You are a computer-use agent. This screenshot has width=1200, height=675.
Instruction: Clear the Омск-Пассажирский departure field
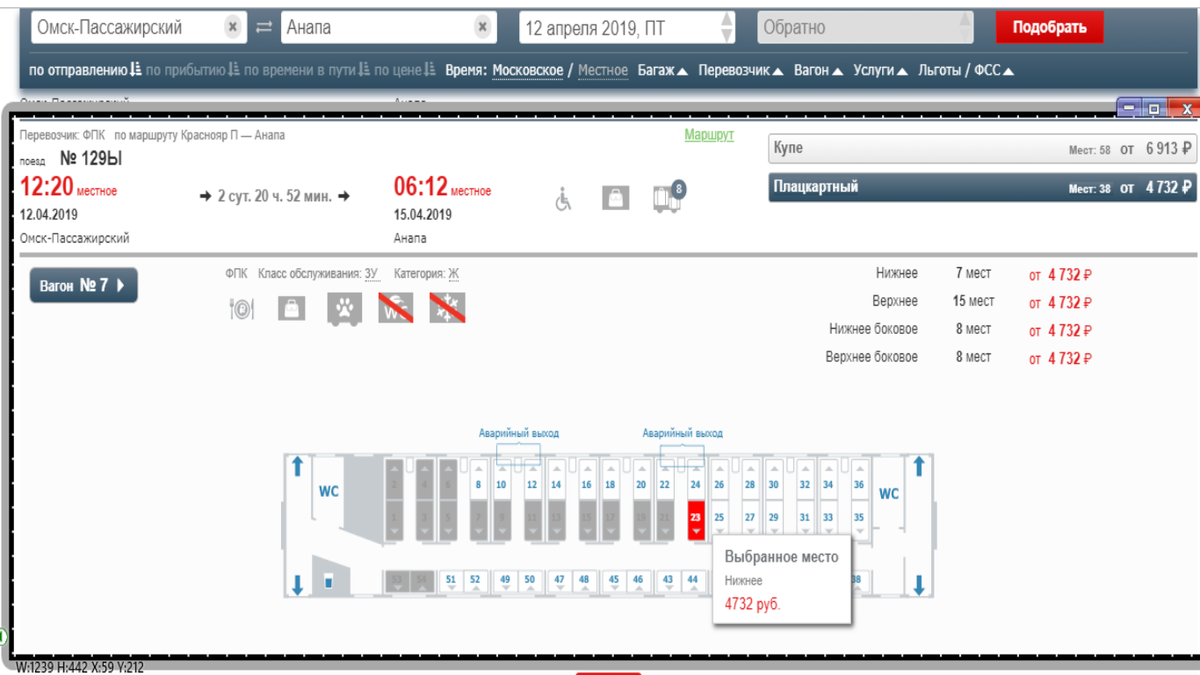(232, 28)
